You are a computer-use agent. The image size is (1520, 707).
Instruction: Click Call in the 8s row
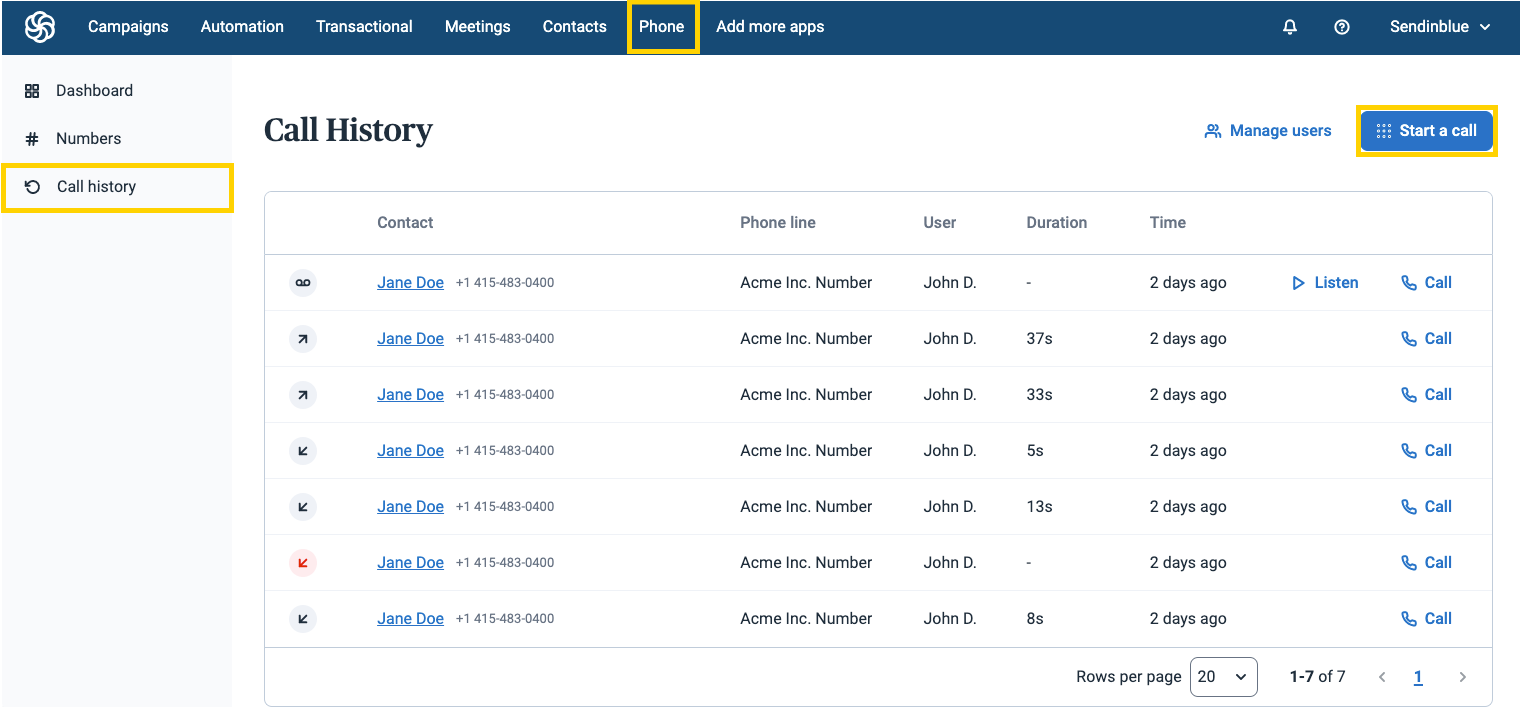pos(1426,619)
